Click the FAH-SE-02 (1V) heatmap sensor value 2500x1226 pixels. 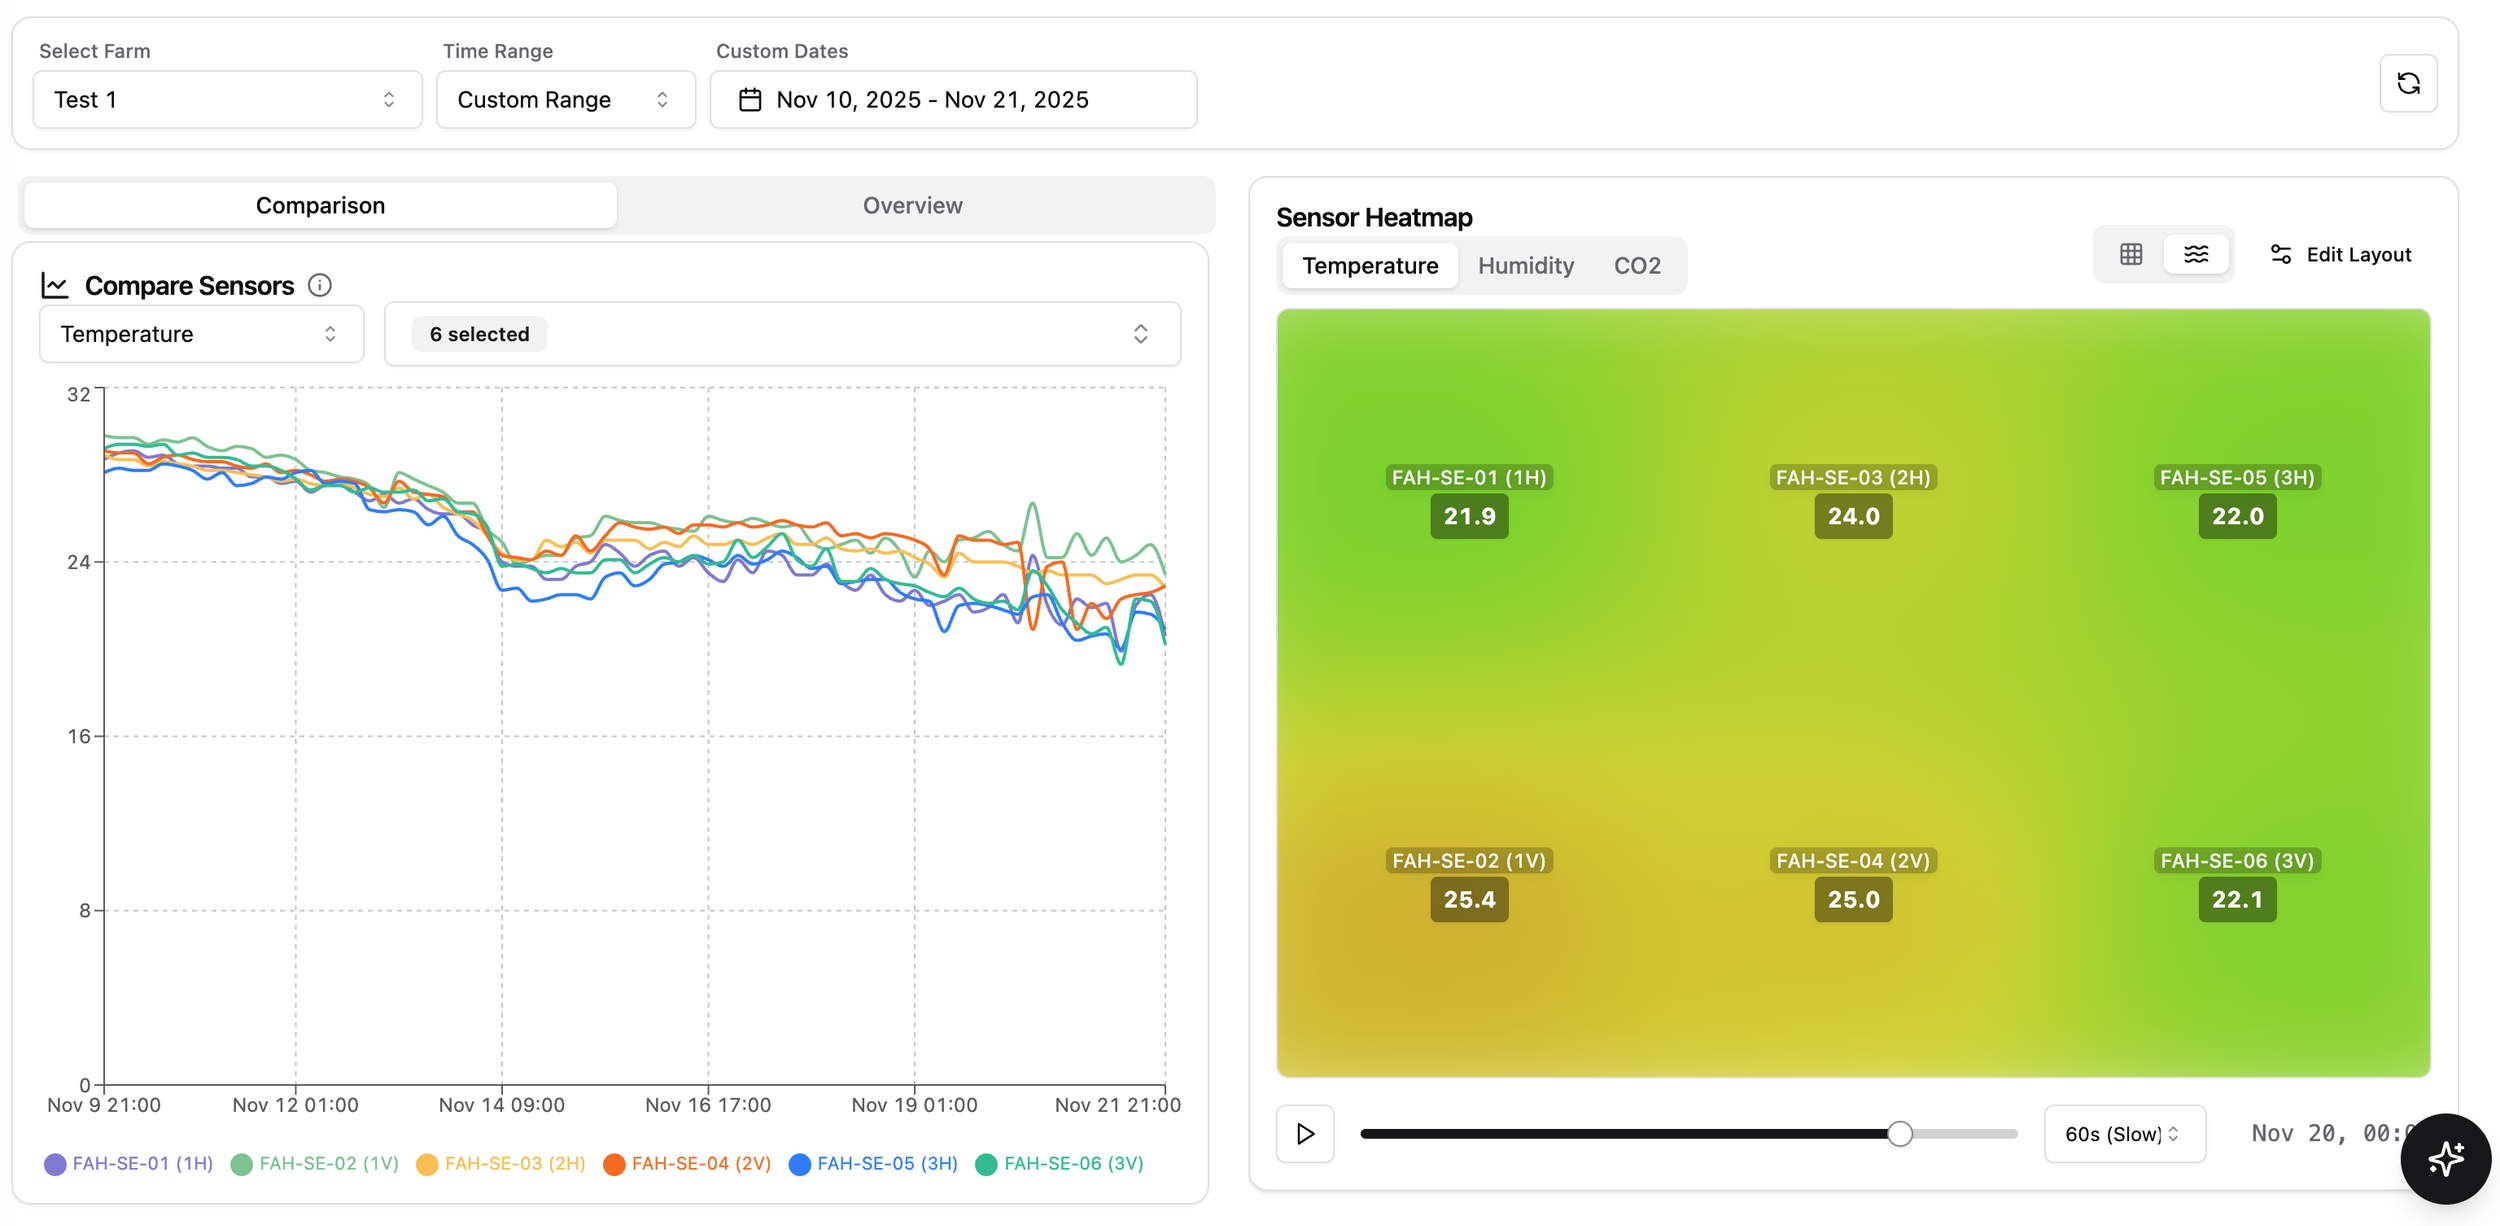1469,900
